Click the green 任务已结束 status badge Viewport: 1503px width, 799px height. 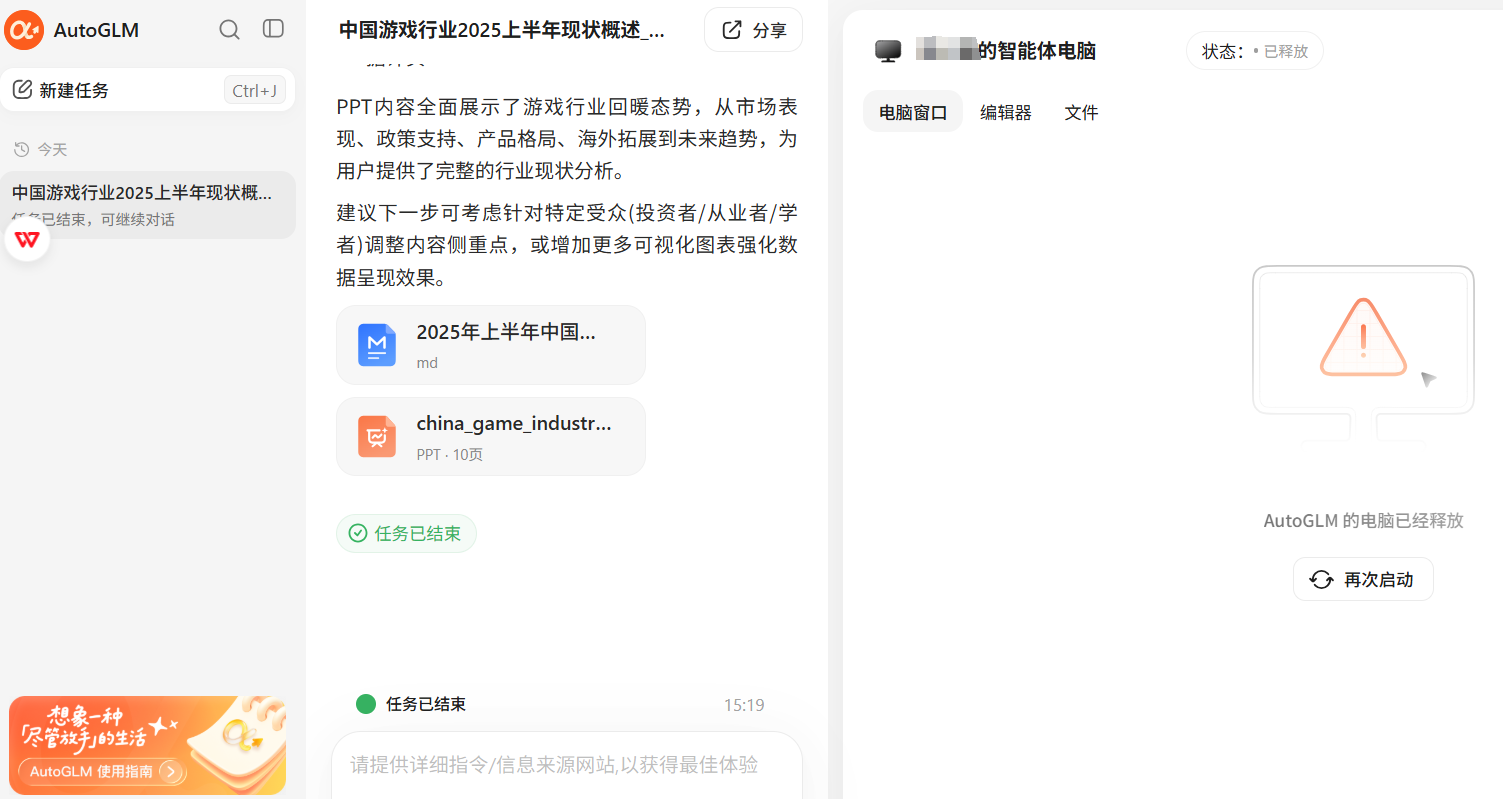[406, 534]
